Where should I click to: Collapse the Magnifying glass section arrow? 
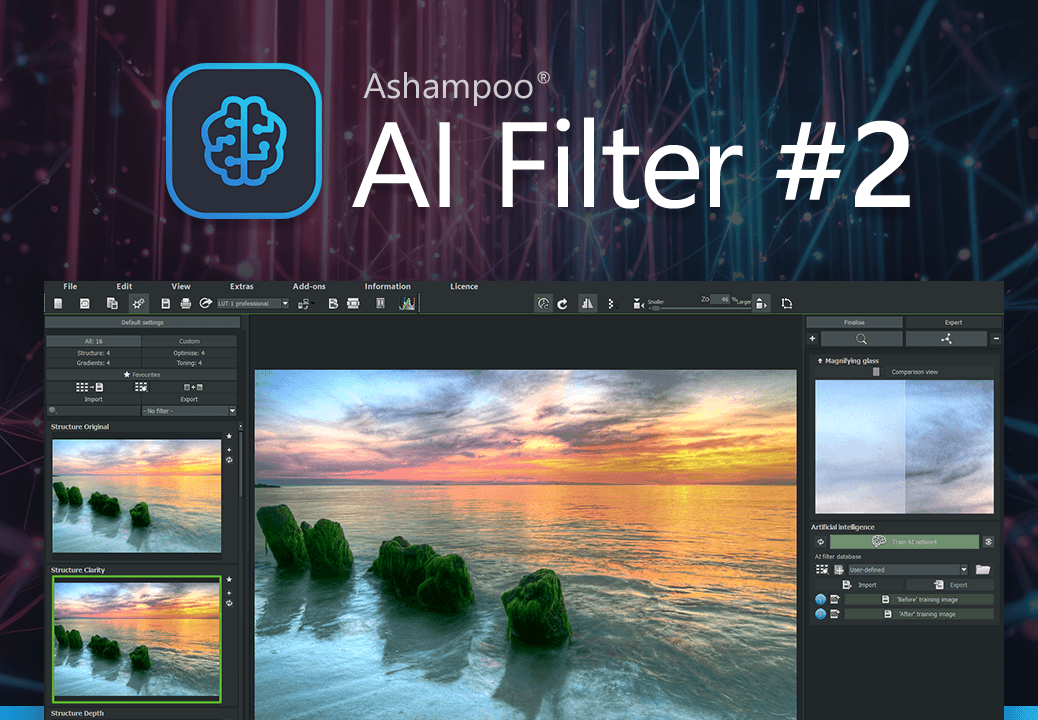click(820, 361)
